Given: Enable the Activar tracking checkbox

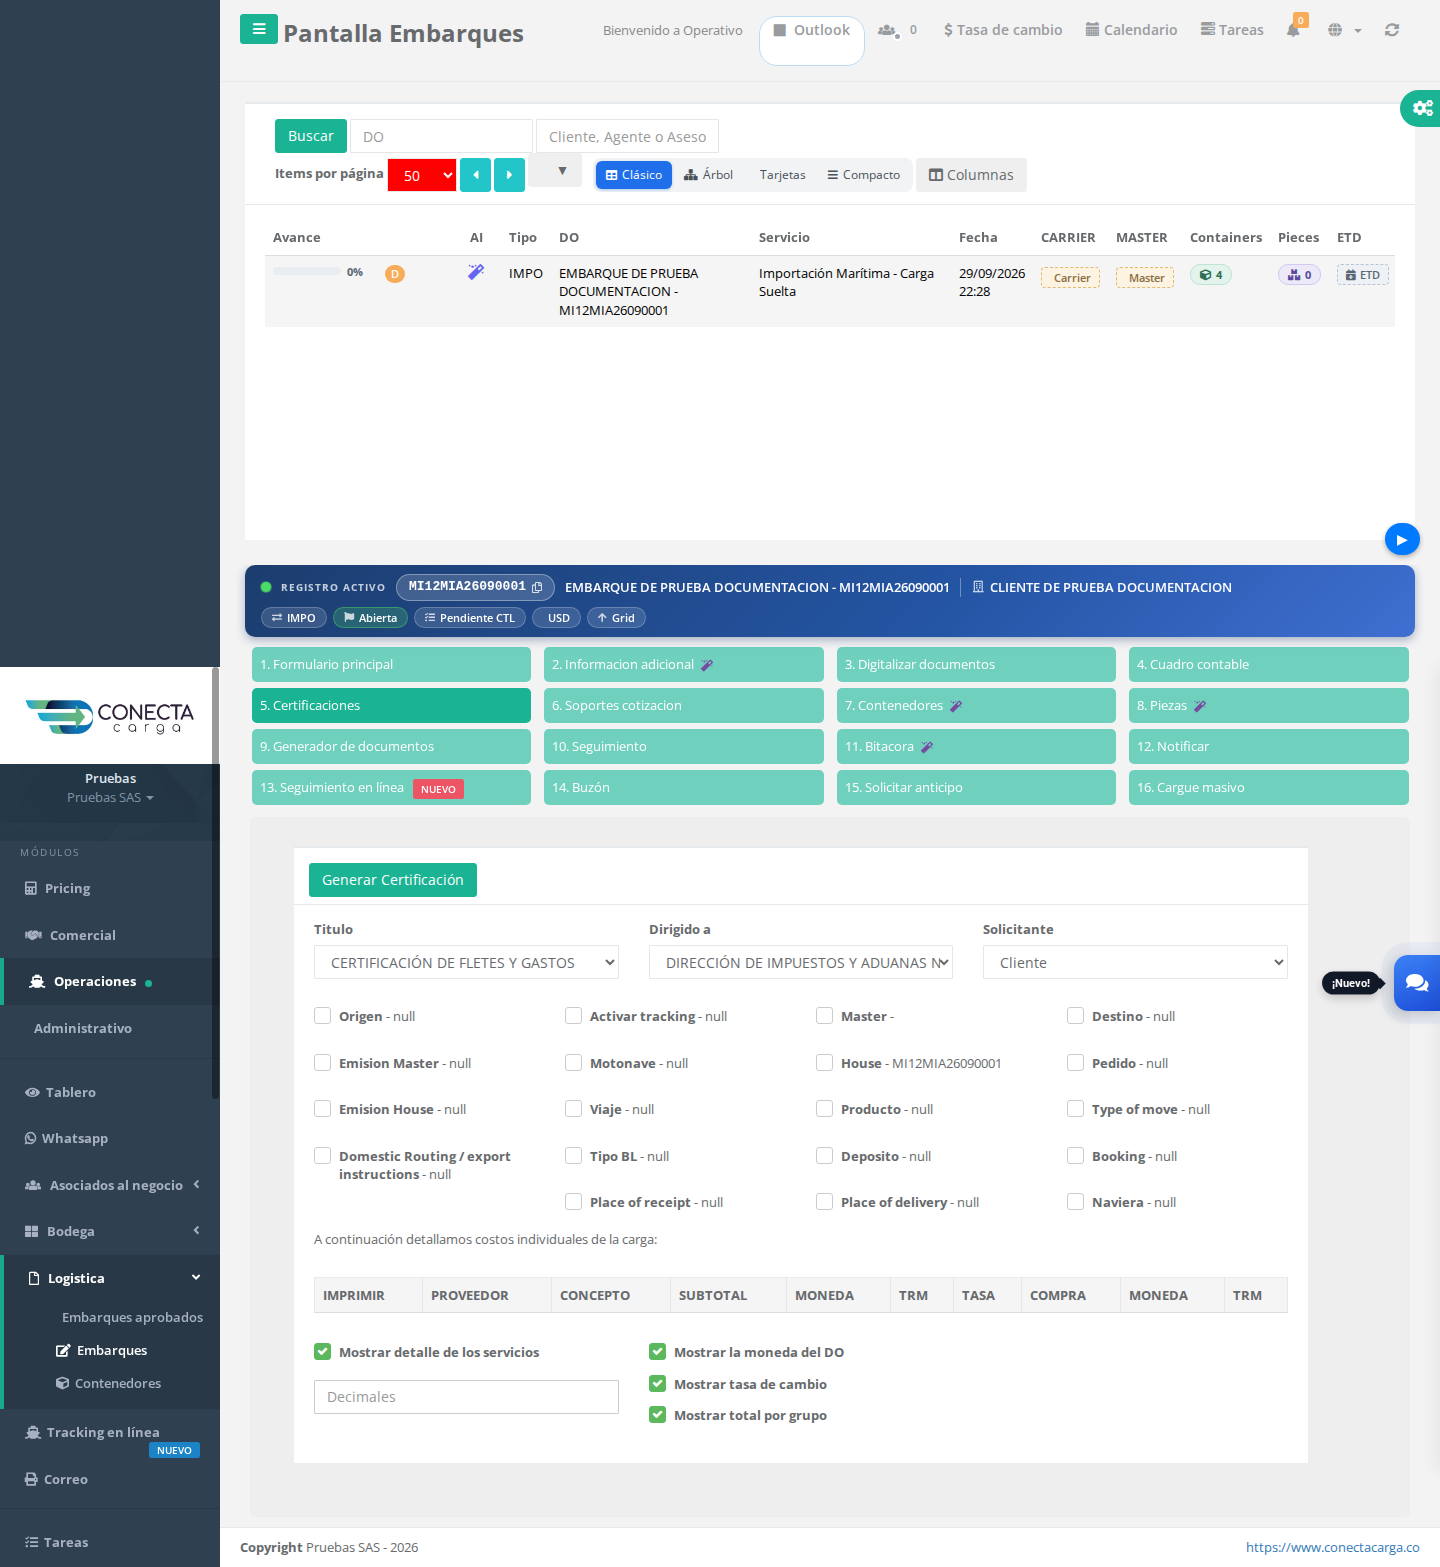Looking at the screenshot, I should pyautogui.click(x=573, y=1016).
